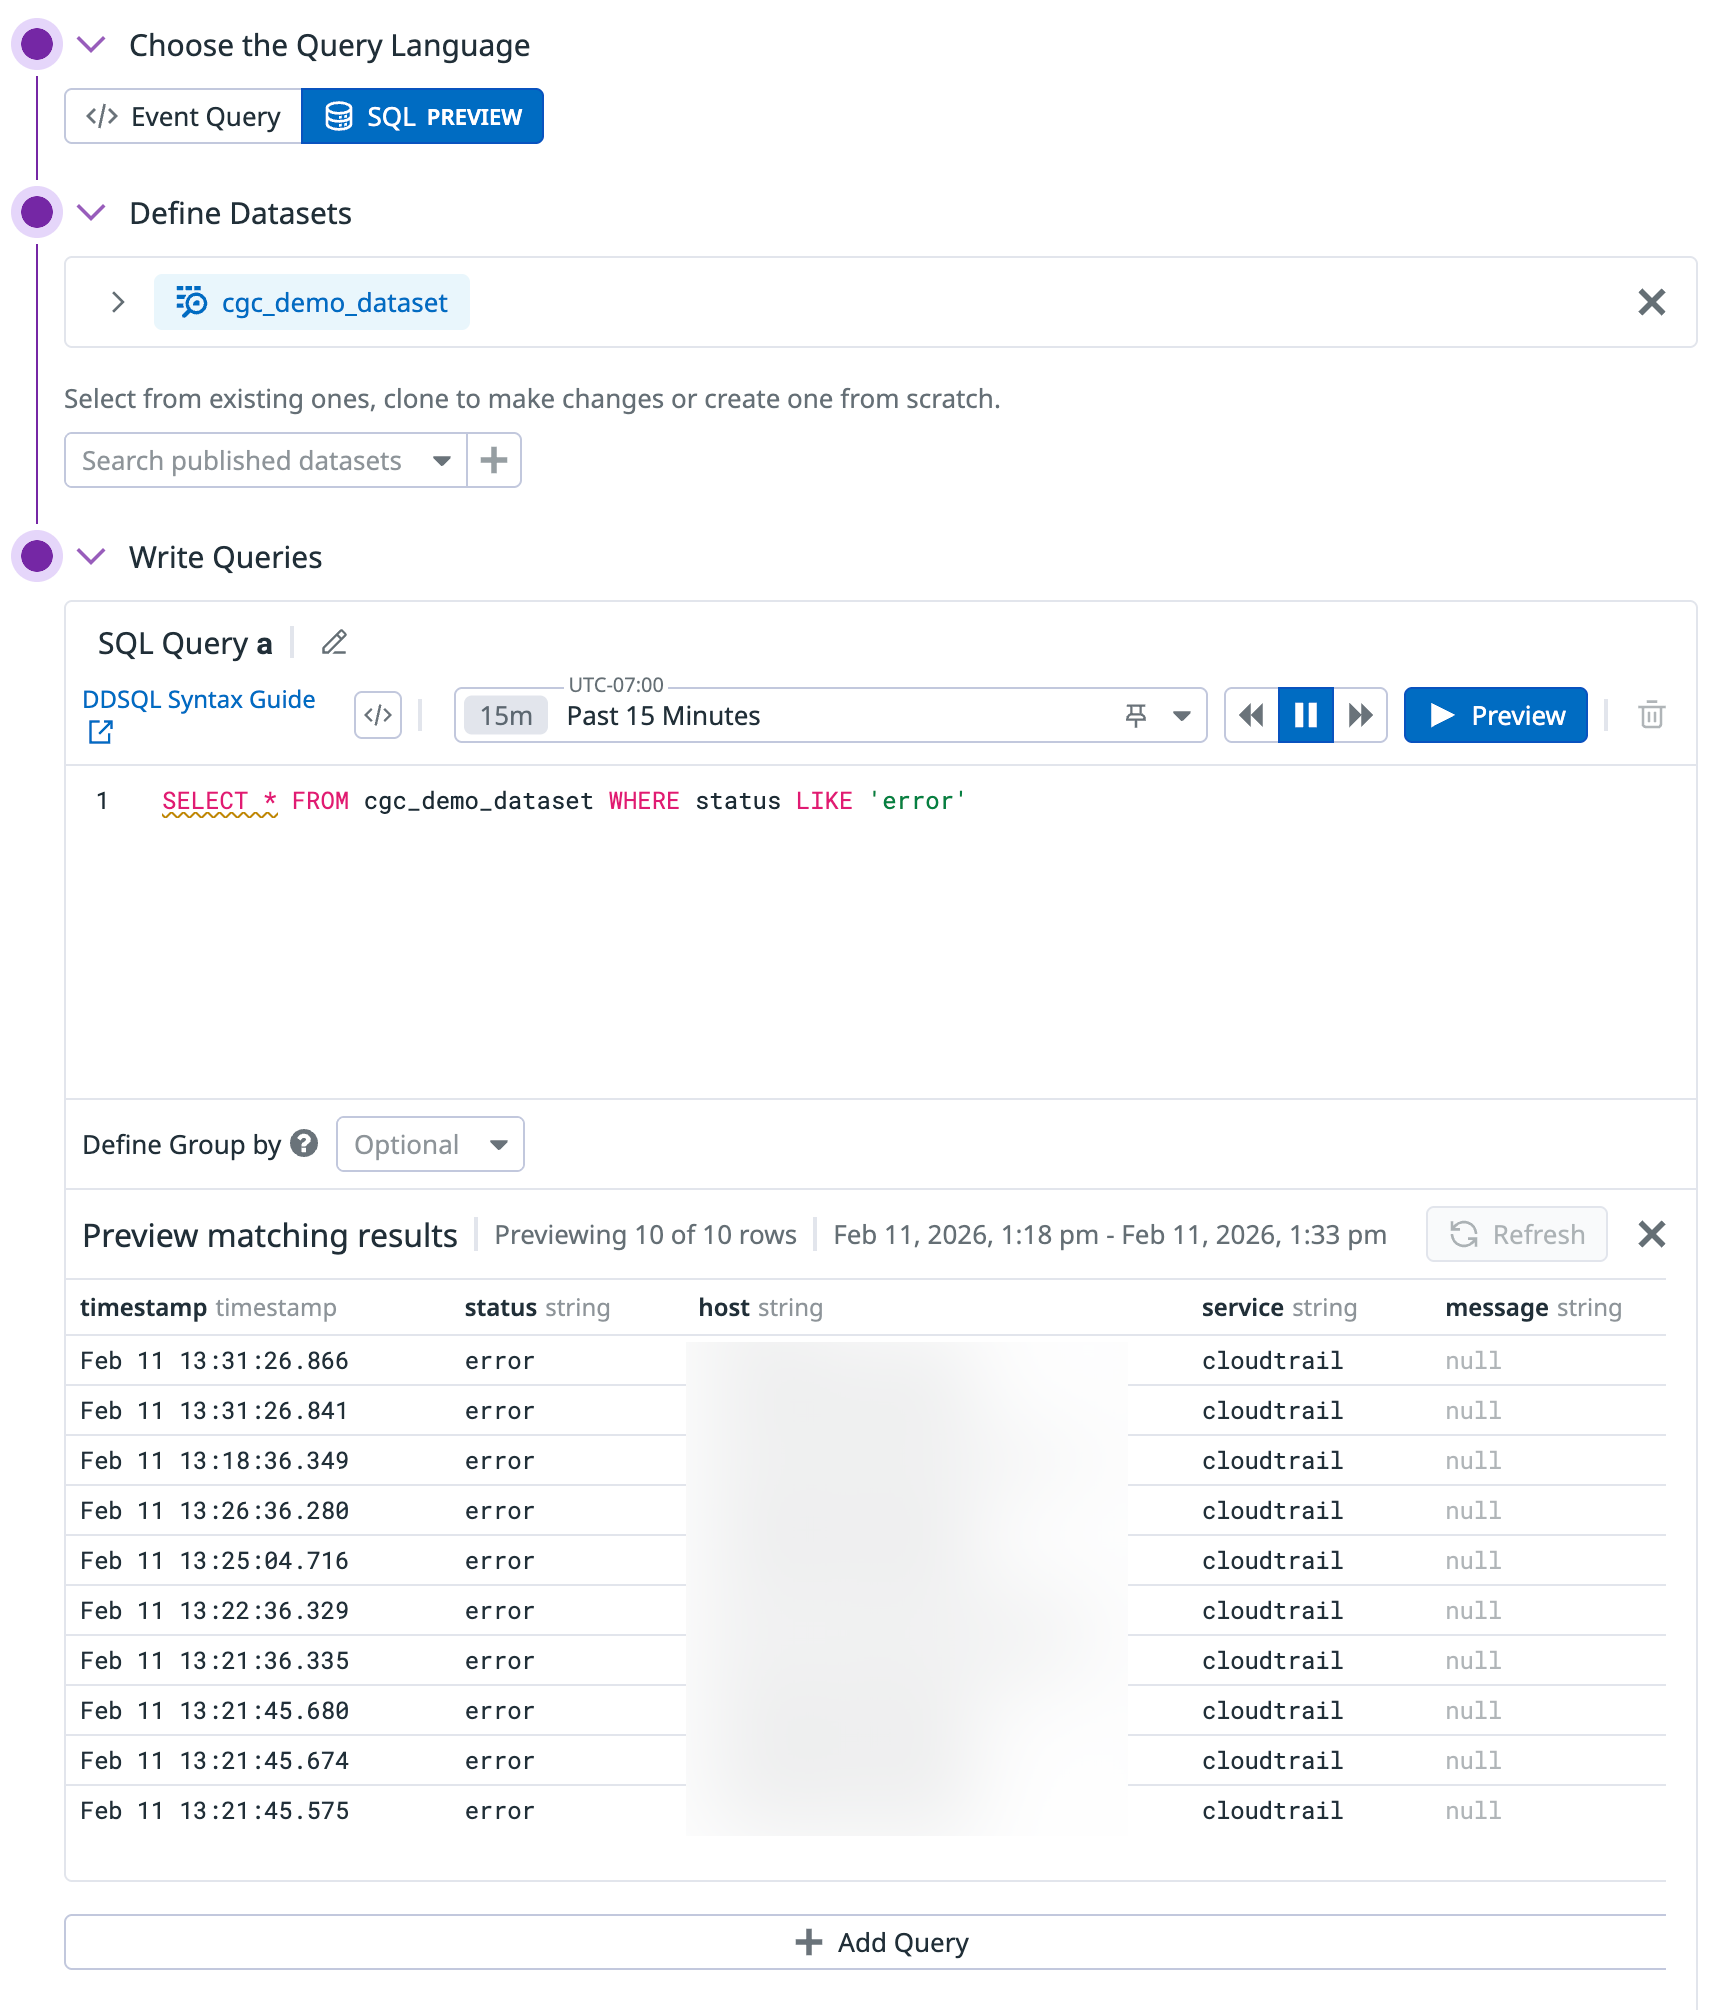Remove the cgc_demo_dataset with its X icon
Screen dimensions: 1732x2010
pos(1651,302)
